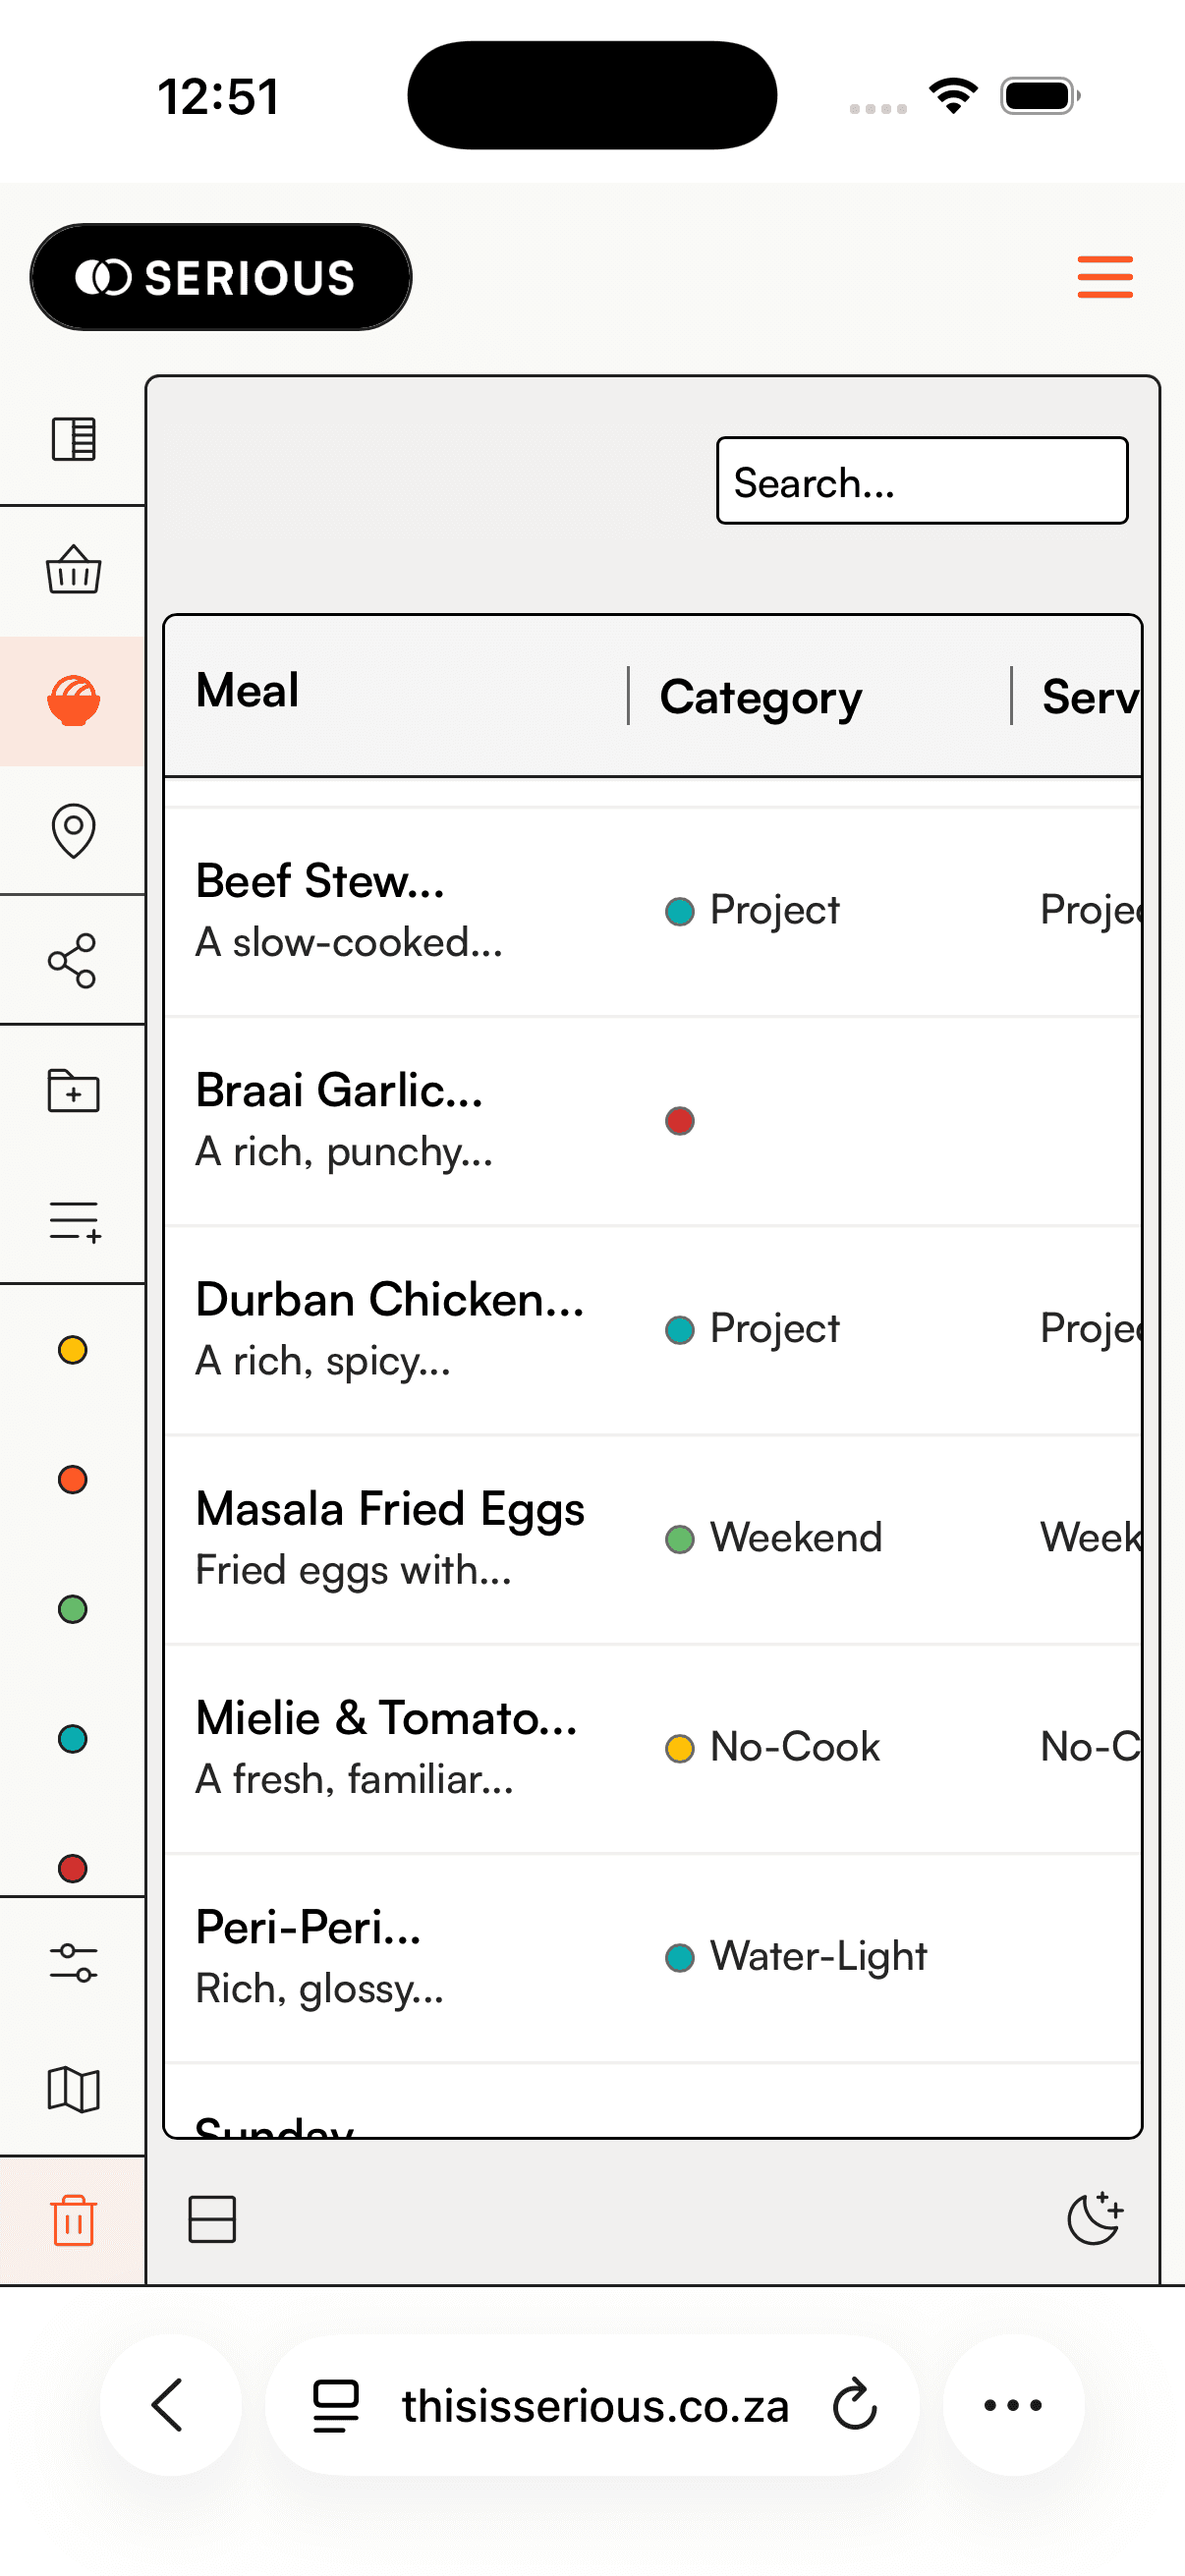Open the location pin icon
This screenshot has height=2576, width=1185.
[x=73, y=830]
